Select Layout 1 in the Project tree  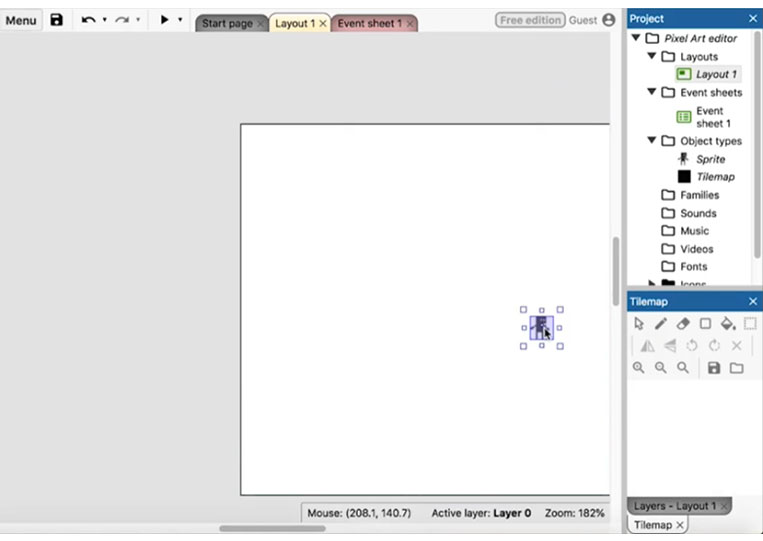pyautogui.click(x=716, y=74)
